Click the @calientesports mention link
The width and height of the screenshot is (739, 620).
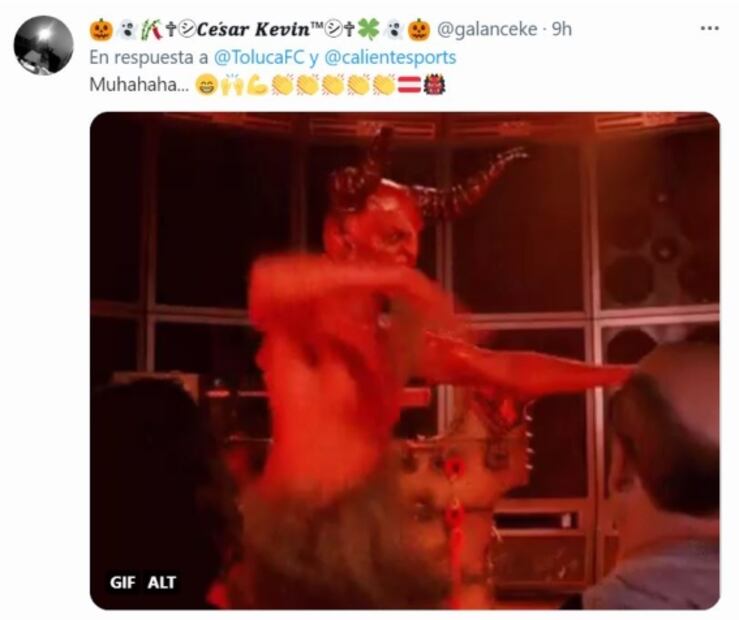click(391, 57)
